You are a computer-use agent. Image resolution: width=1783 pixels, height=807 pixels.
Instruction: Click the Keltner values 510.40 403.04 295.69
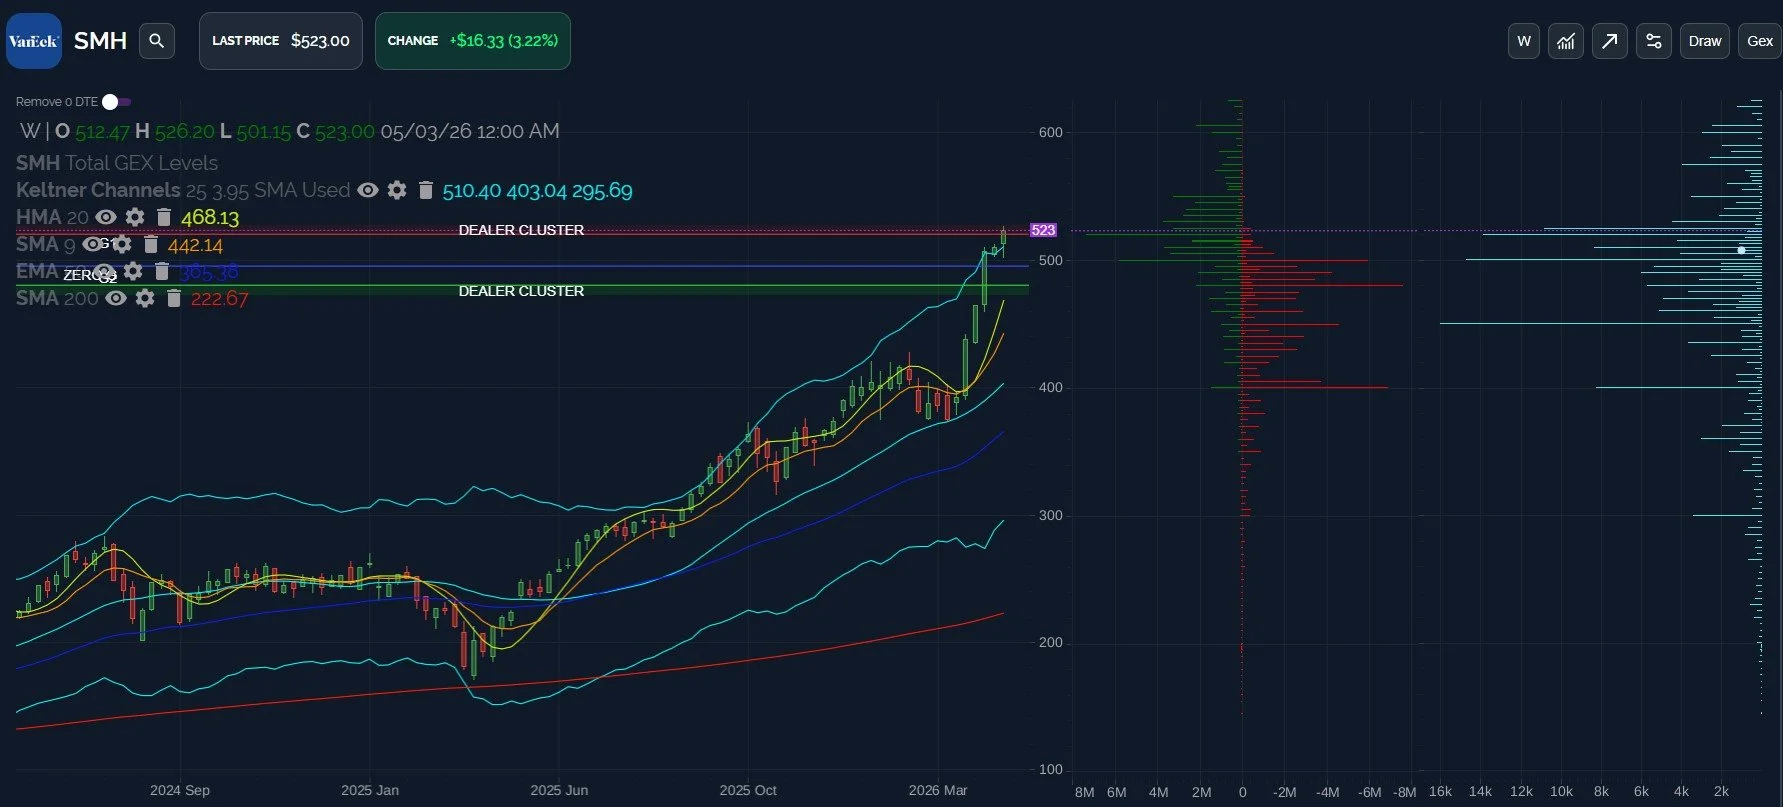[x=537, y=190]
